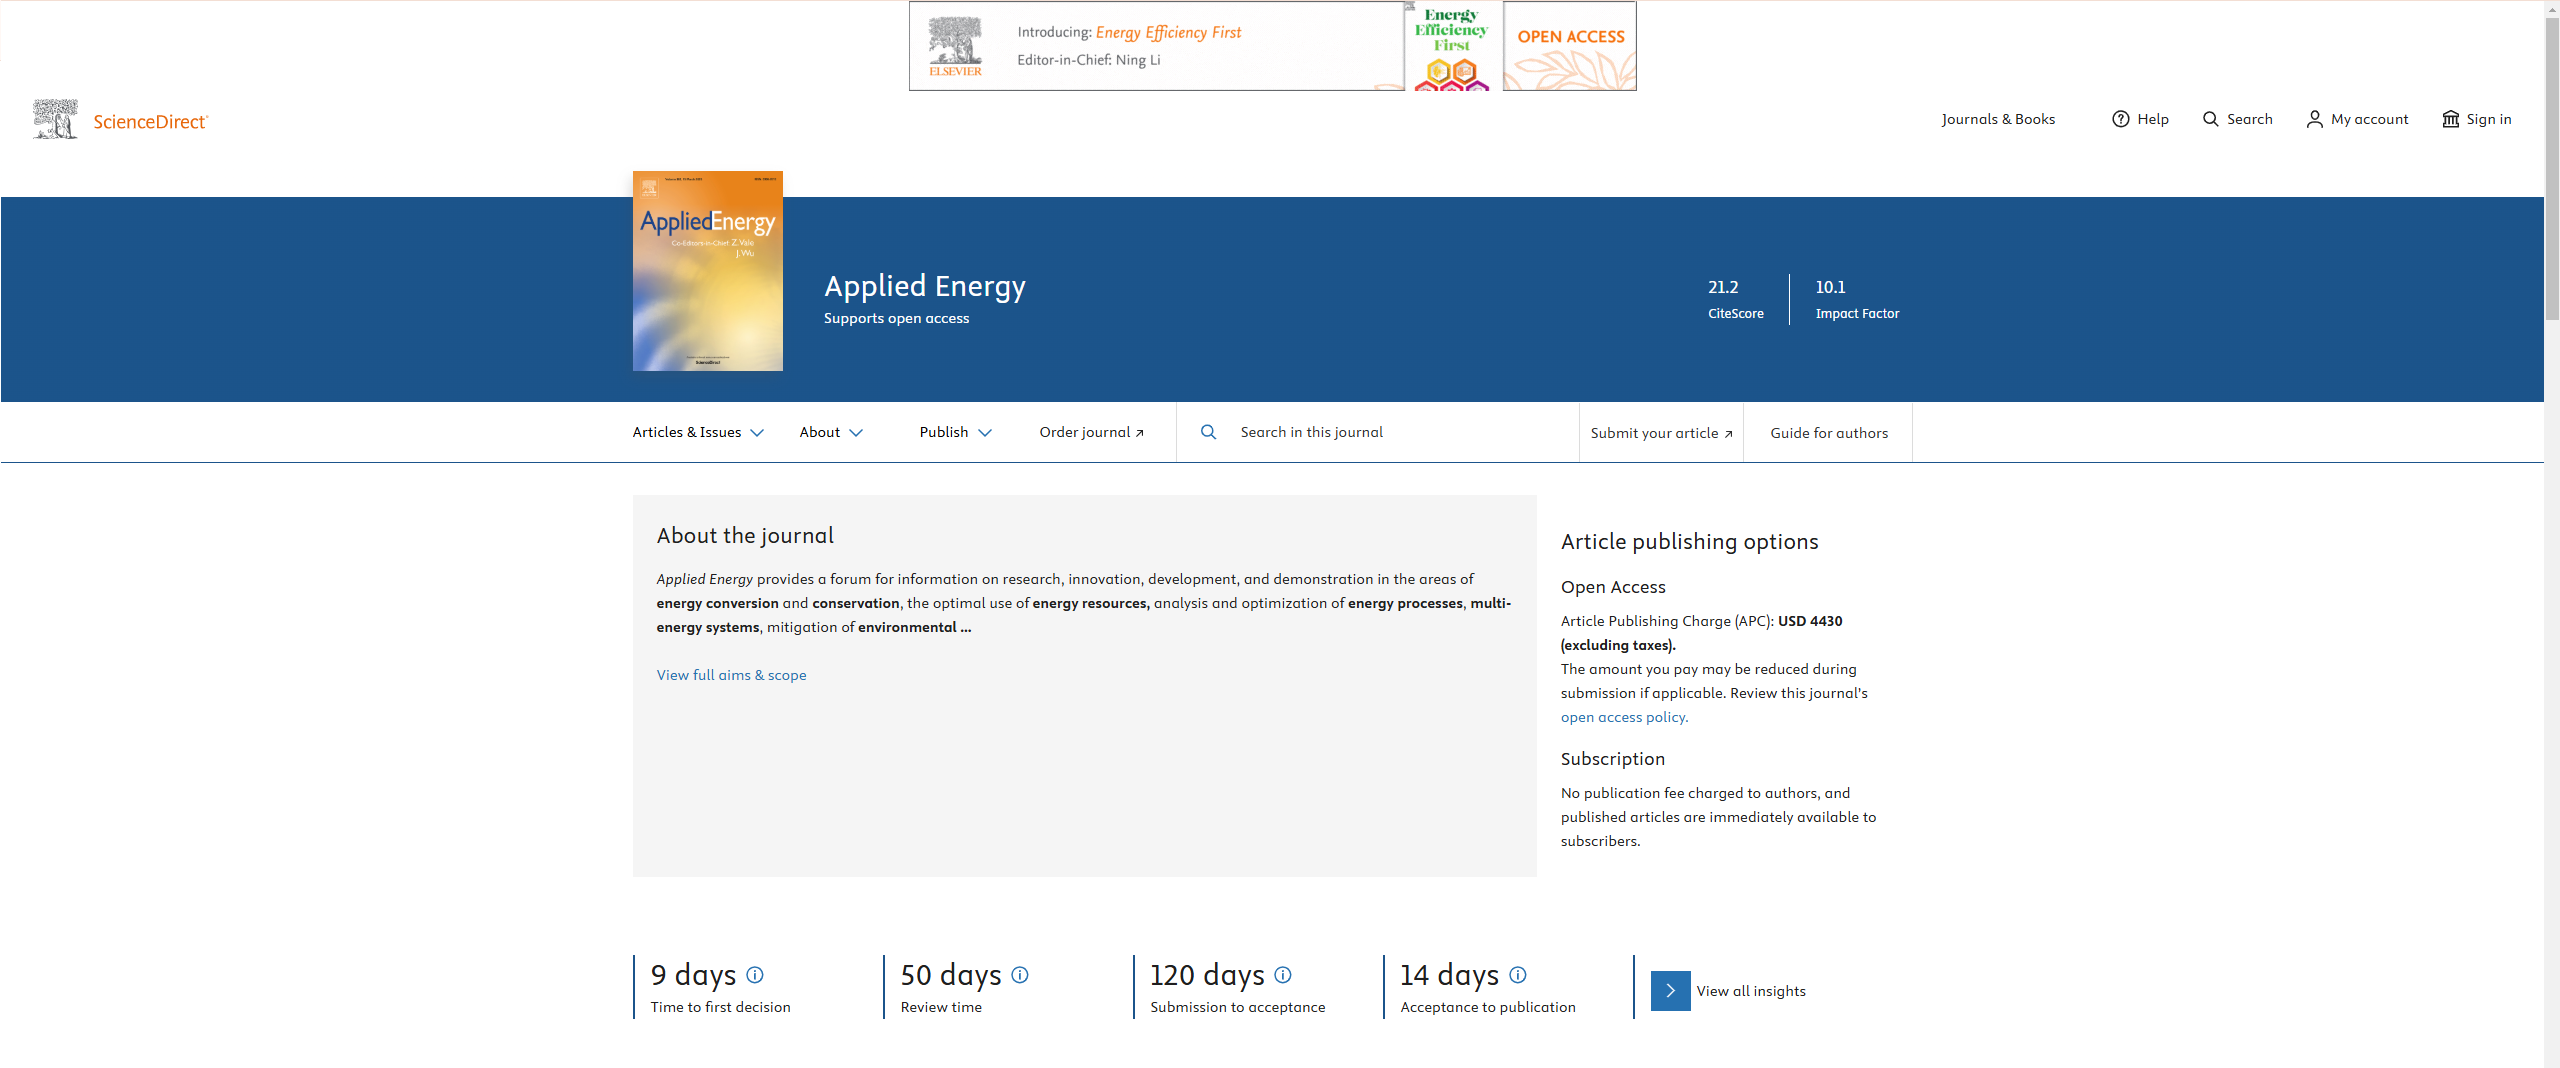Click the View all insights arrow button
Image resolution: width=2560 pixels, height=1068 pixels.
tap(1670, 991)
